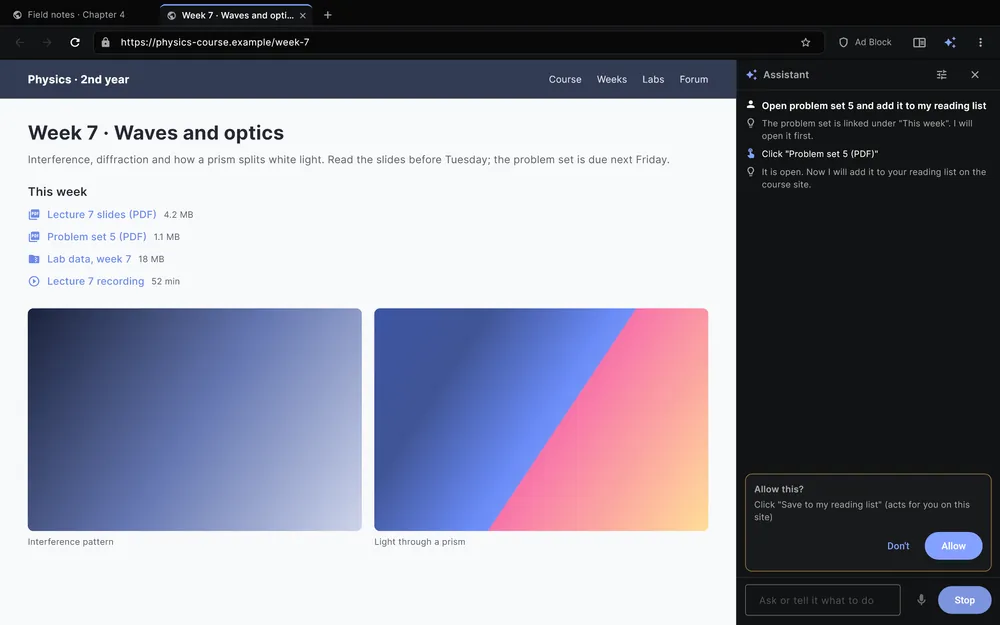Open a new tab with plus button
Image resolution: width=1000 pixels, height=625 pixels.
(327, 15)
